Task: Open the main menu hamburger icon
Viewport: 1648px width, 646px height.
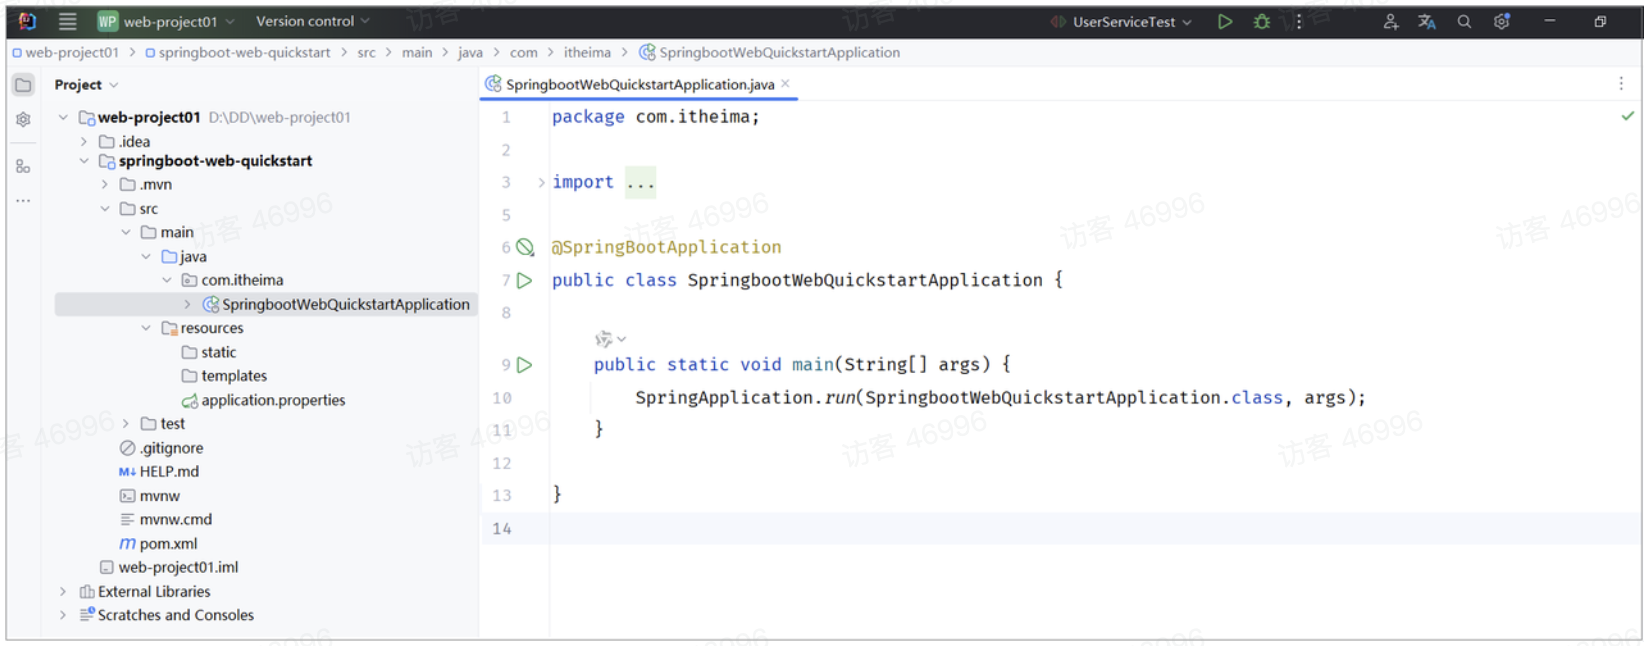Action: (67, 21)
